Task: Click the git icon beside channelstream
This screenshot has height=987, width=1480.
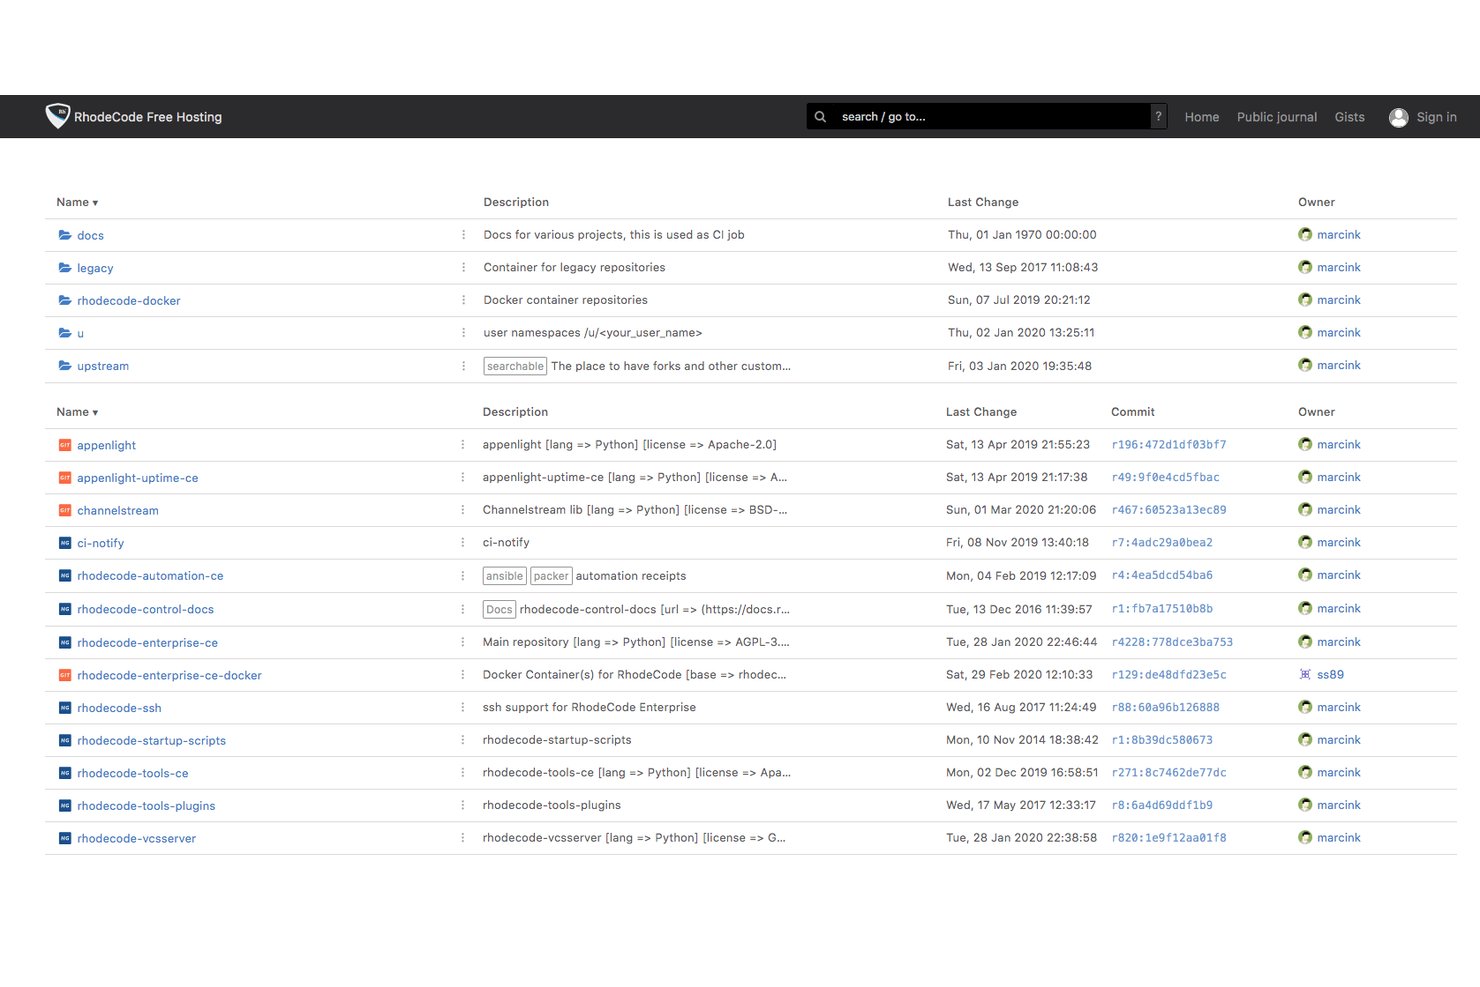Action: pos(65,510)
